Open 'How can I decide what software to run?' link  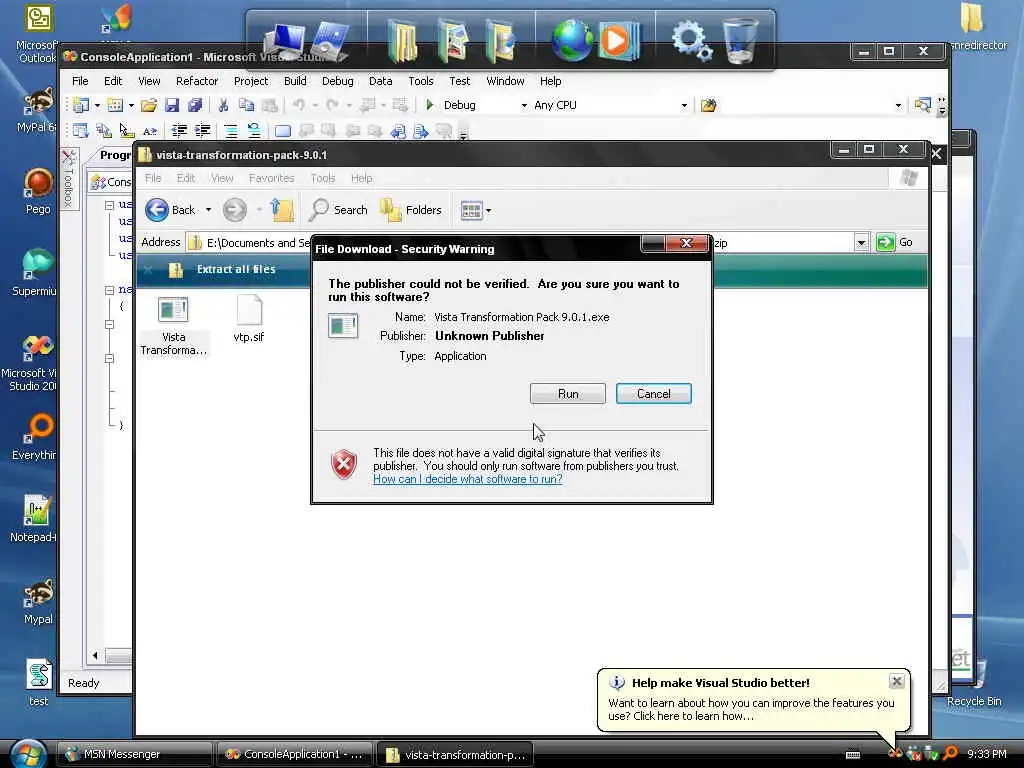[x=468, y=479]
